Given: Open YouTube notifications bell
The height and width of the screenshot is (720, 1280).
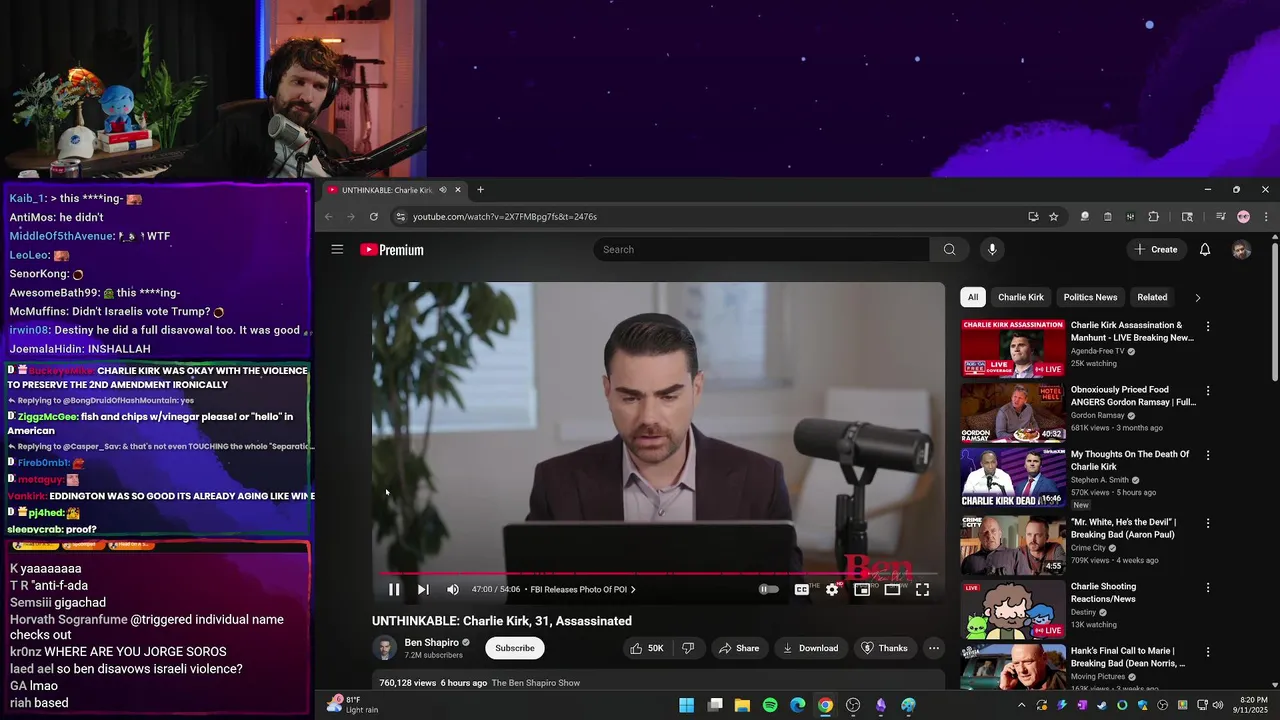Looking at the screenshot, I should point(1205,250).
